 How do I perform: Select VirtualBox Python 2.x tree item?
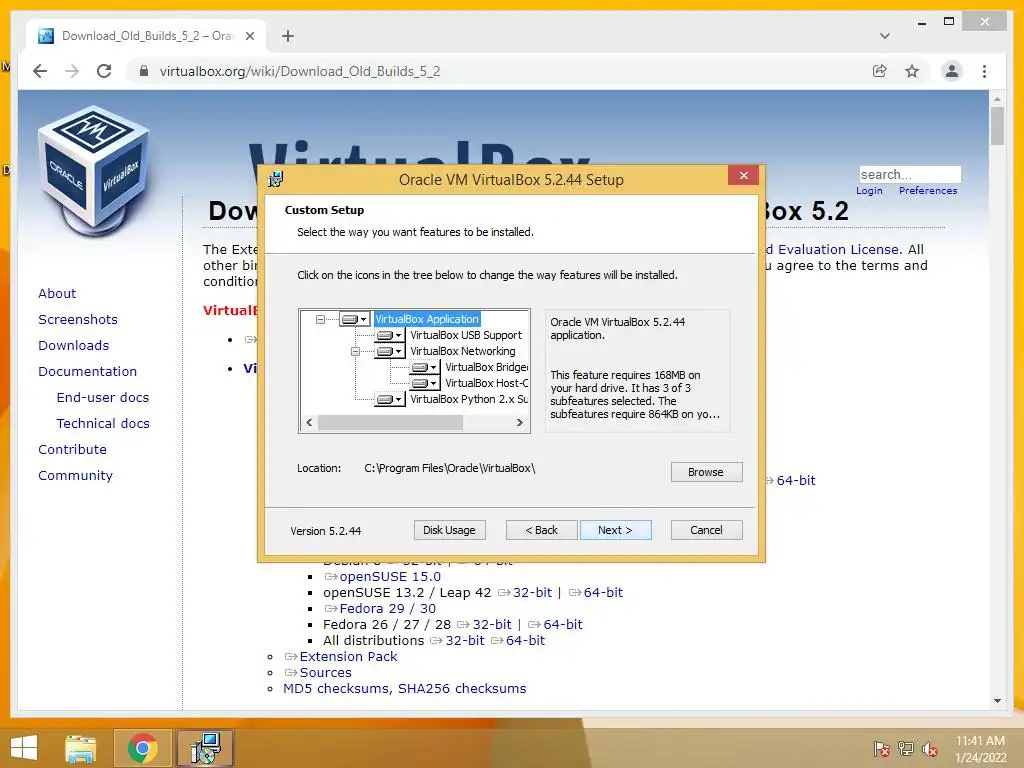[469, 399]
